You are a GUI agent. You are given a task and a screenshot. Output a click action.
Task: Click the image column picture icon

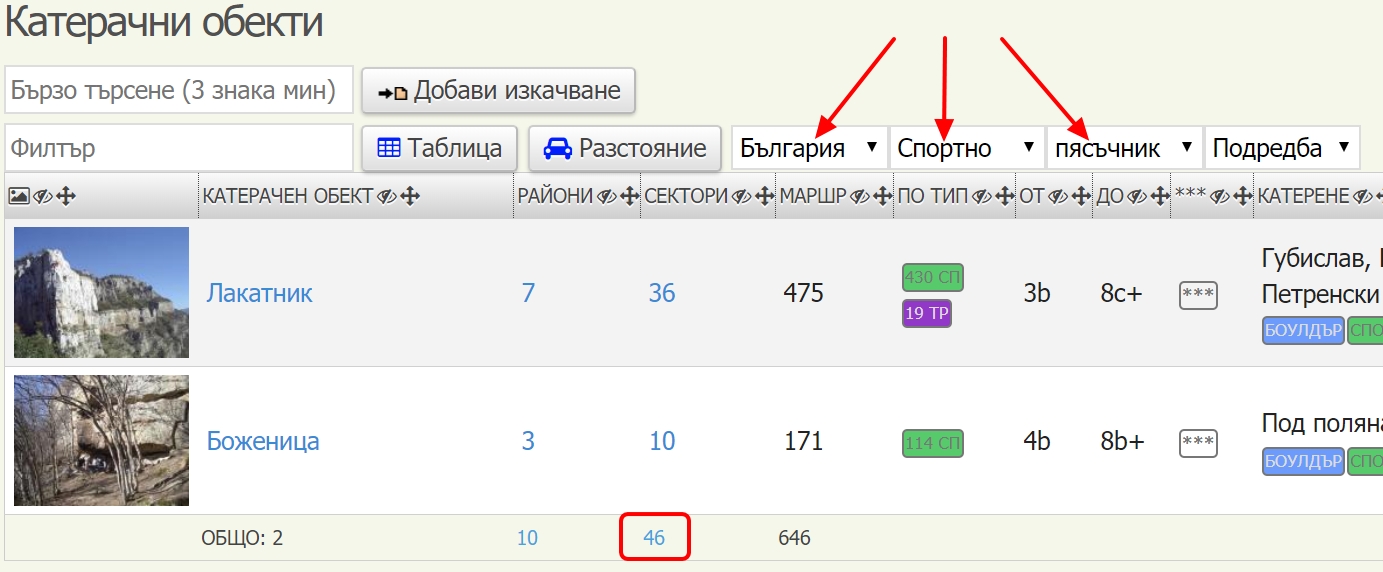point(19,197)
